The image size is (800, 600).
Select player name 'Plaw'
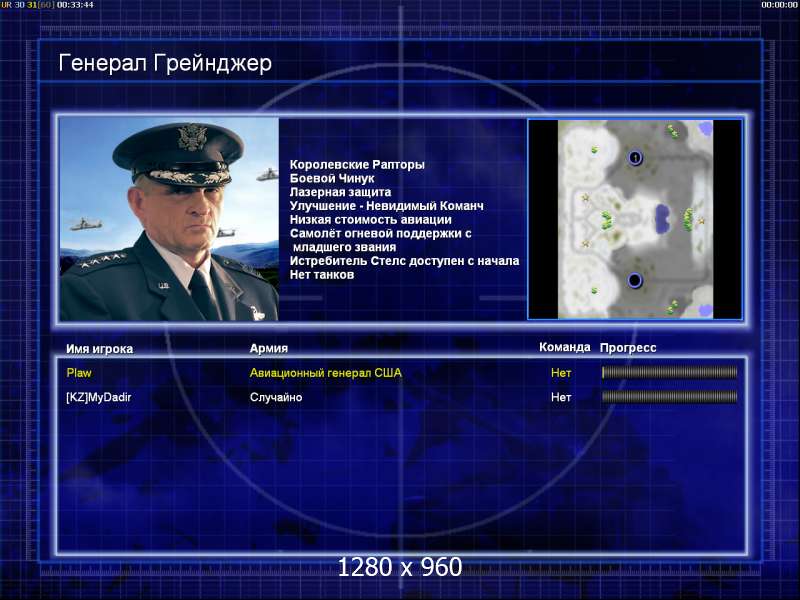pos(79,373)
